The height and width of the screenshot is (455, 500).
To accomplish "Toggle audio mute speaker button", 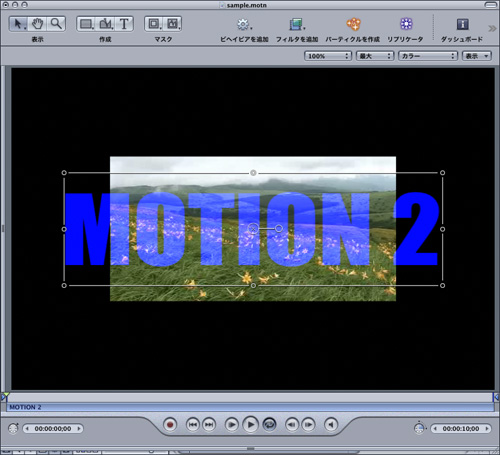I will tap(331, 425).
